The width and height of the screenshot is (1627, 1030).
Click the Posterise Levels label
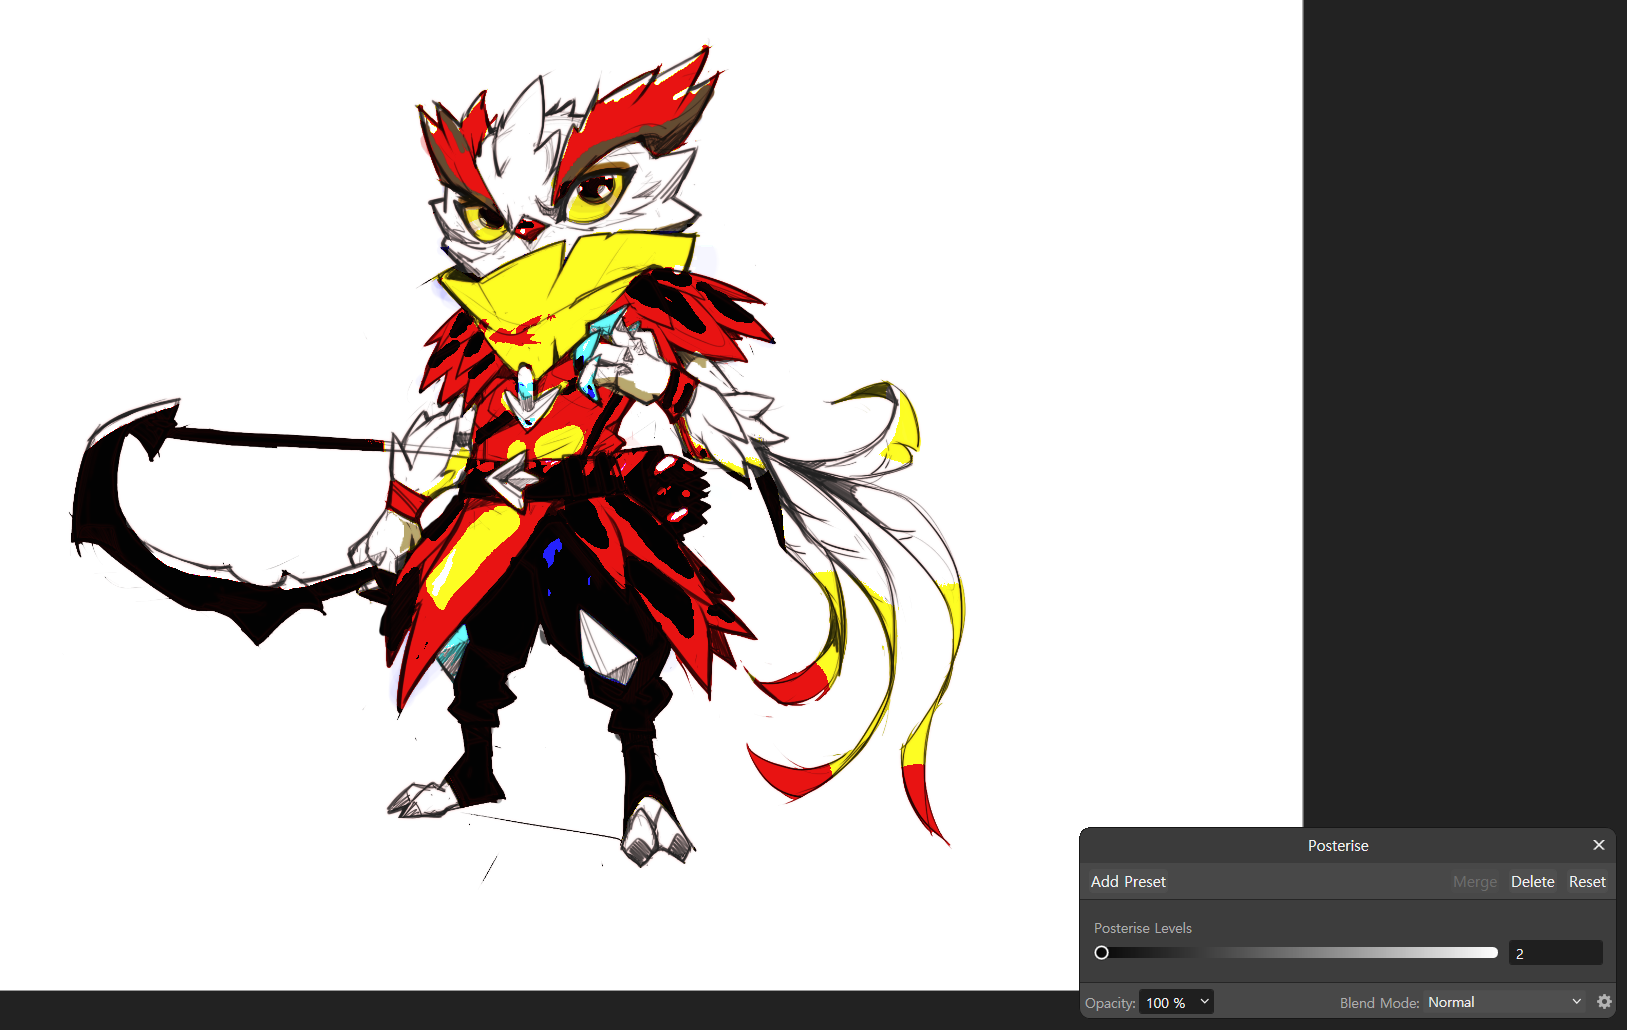[x=1143, y=928]
